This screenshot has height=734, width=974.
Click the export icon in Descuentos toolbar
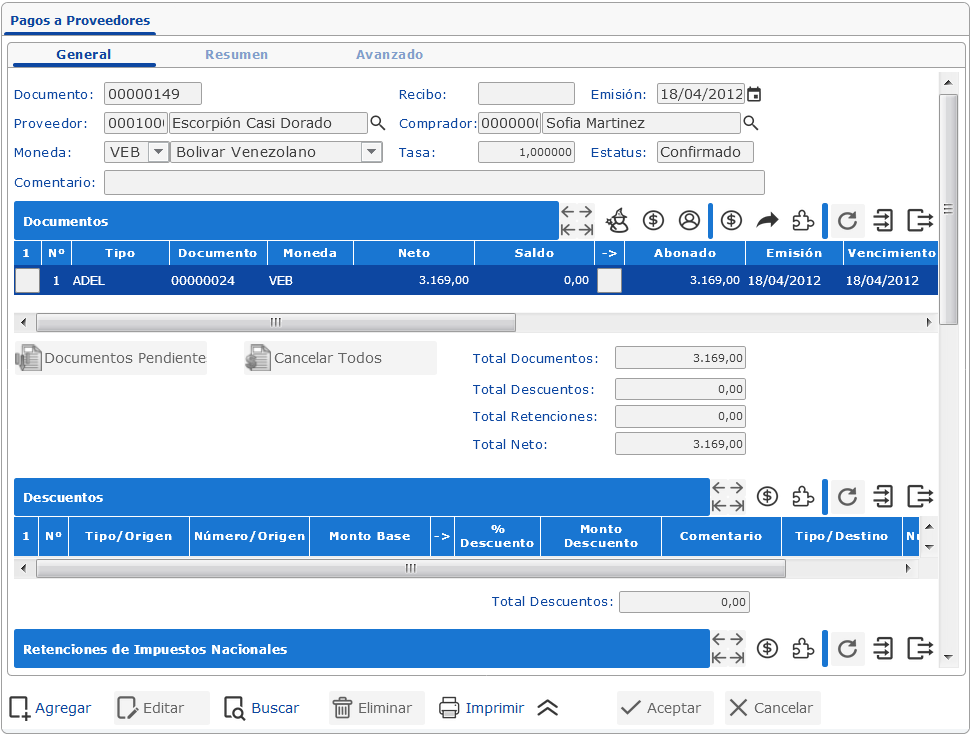(919, 495)
